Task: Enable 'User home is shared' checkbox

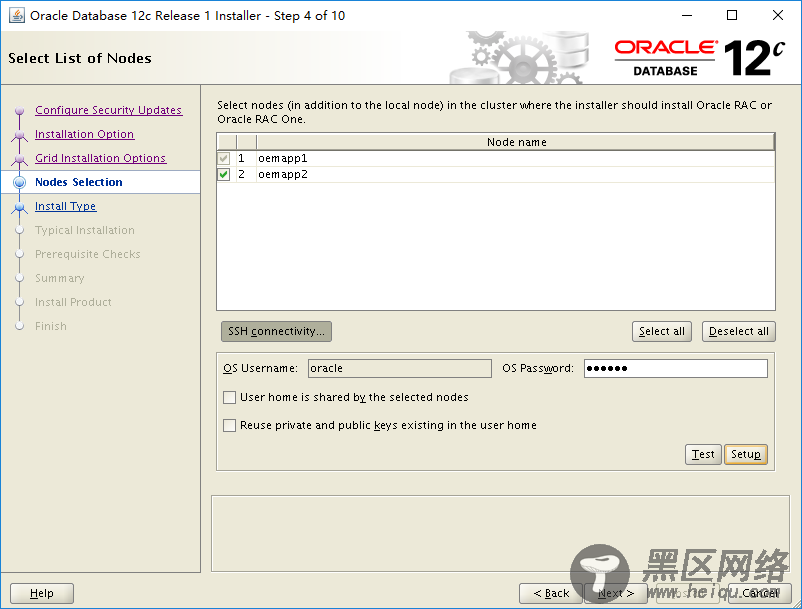Action: coord(230,397)
